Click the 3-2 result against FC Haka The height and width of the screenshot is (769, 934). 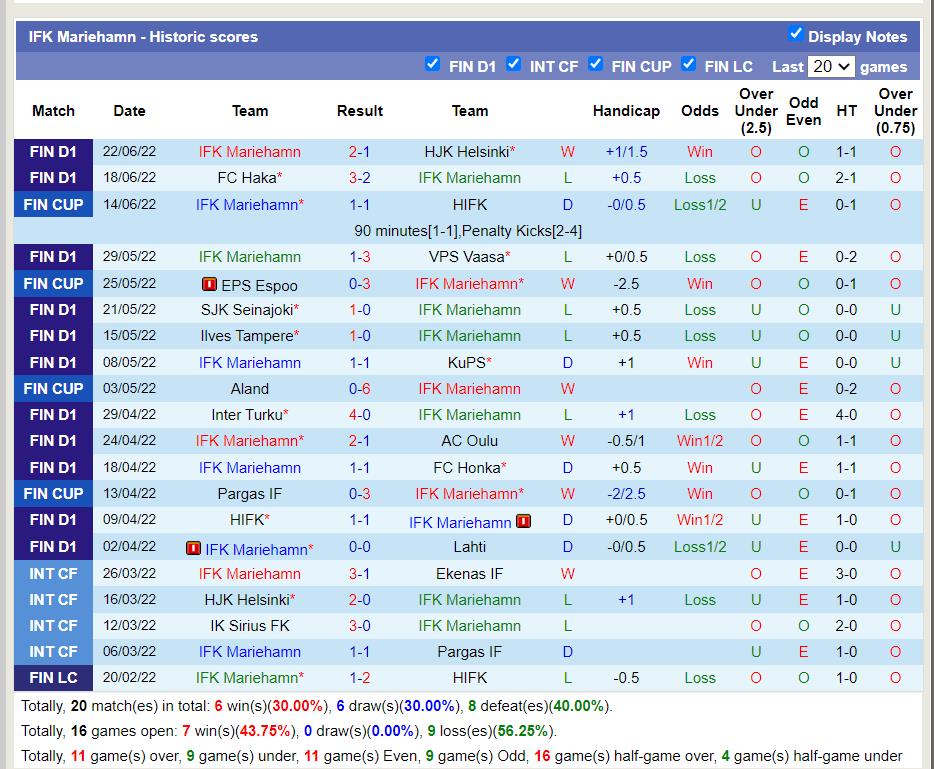click(x=360, y=178)
